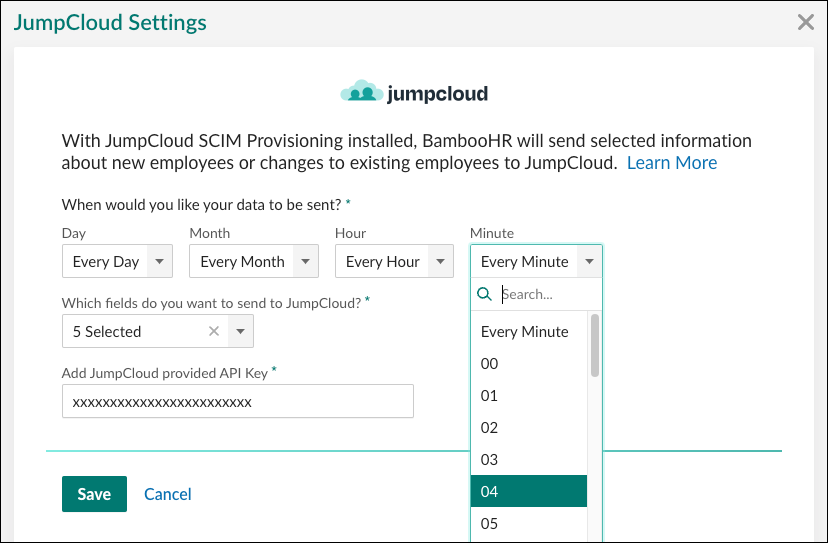
Task: Choose minute 01 from the list
Action: coord(490,396)
